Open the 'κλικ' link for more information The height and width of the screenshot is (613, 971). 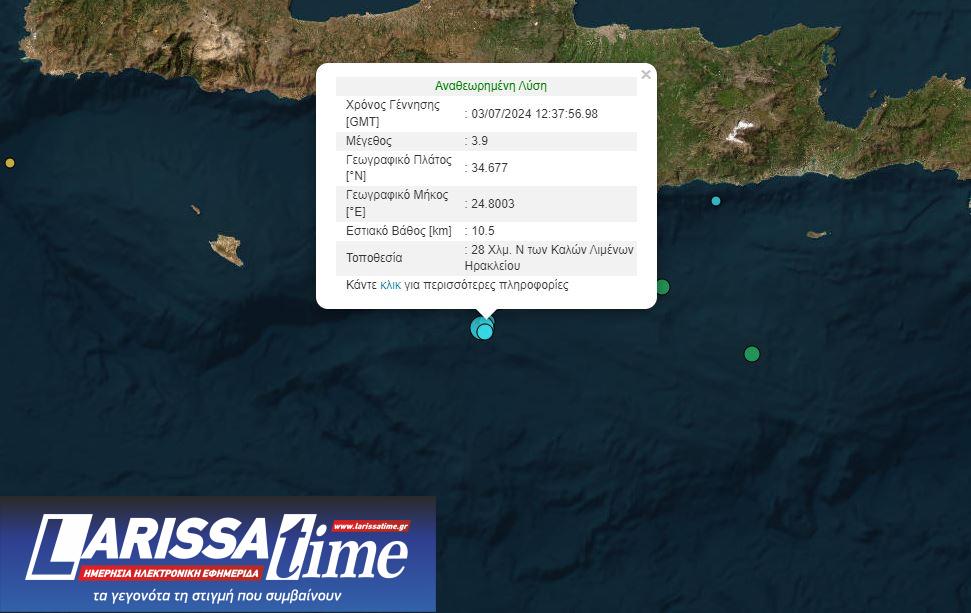[x=390, y=285]
